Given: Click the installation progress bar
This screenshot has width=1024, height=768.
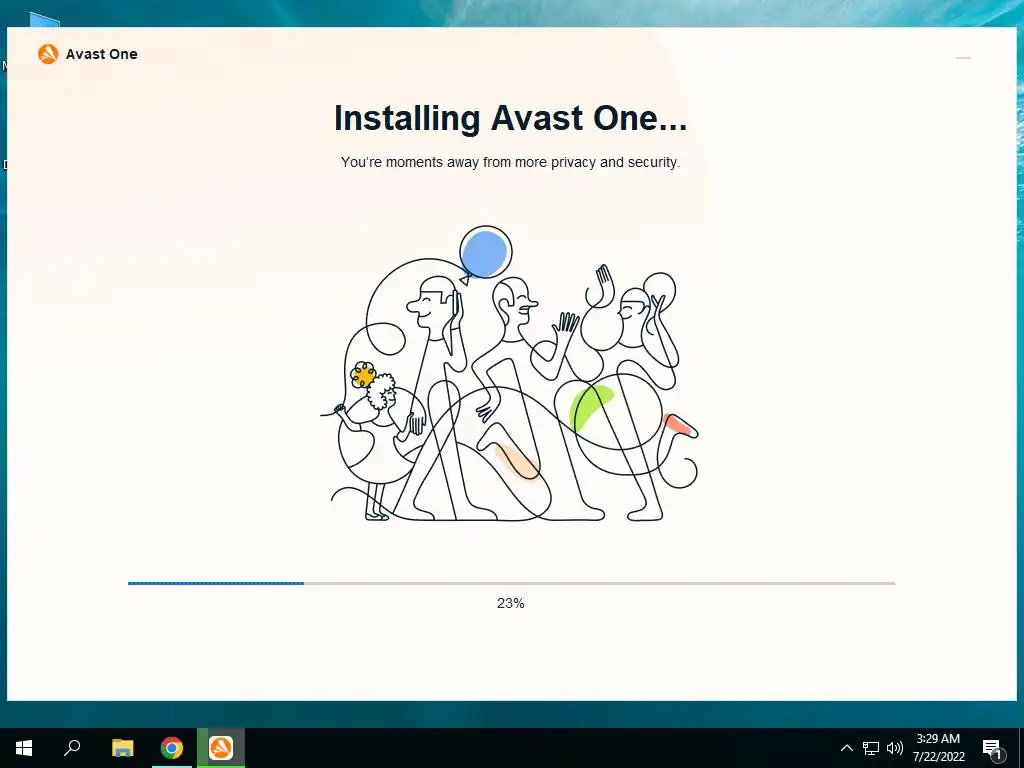Looking at the screenshot, I should point(511,583).
